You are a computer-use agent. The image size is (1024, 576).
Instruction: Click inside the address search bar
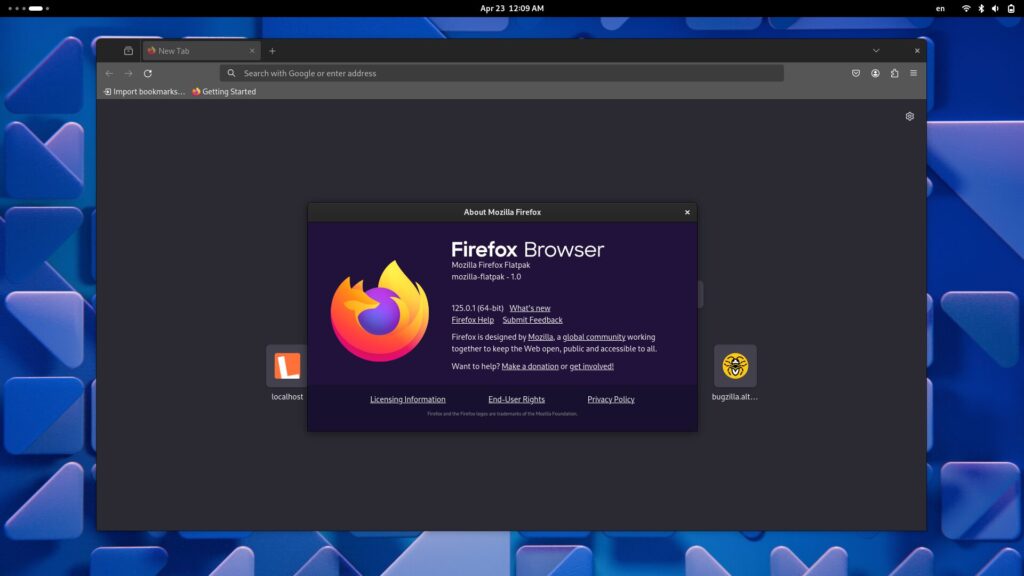[500, 73]
